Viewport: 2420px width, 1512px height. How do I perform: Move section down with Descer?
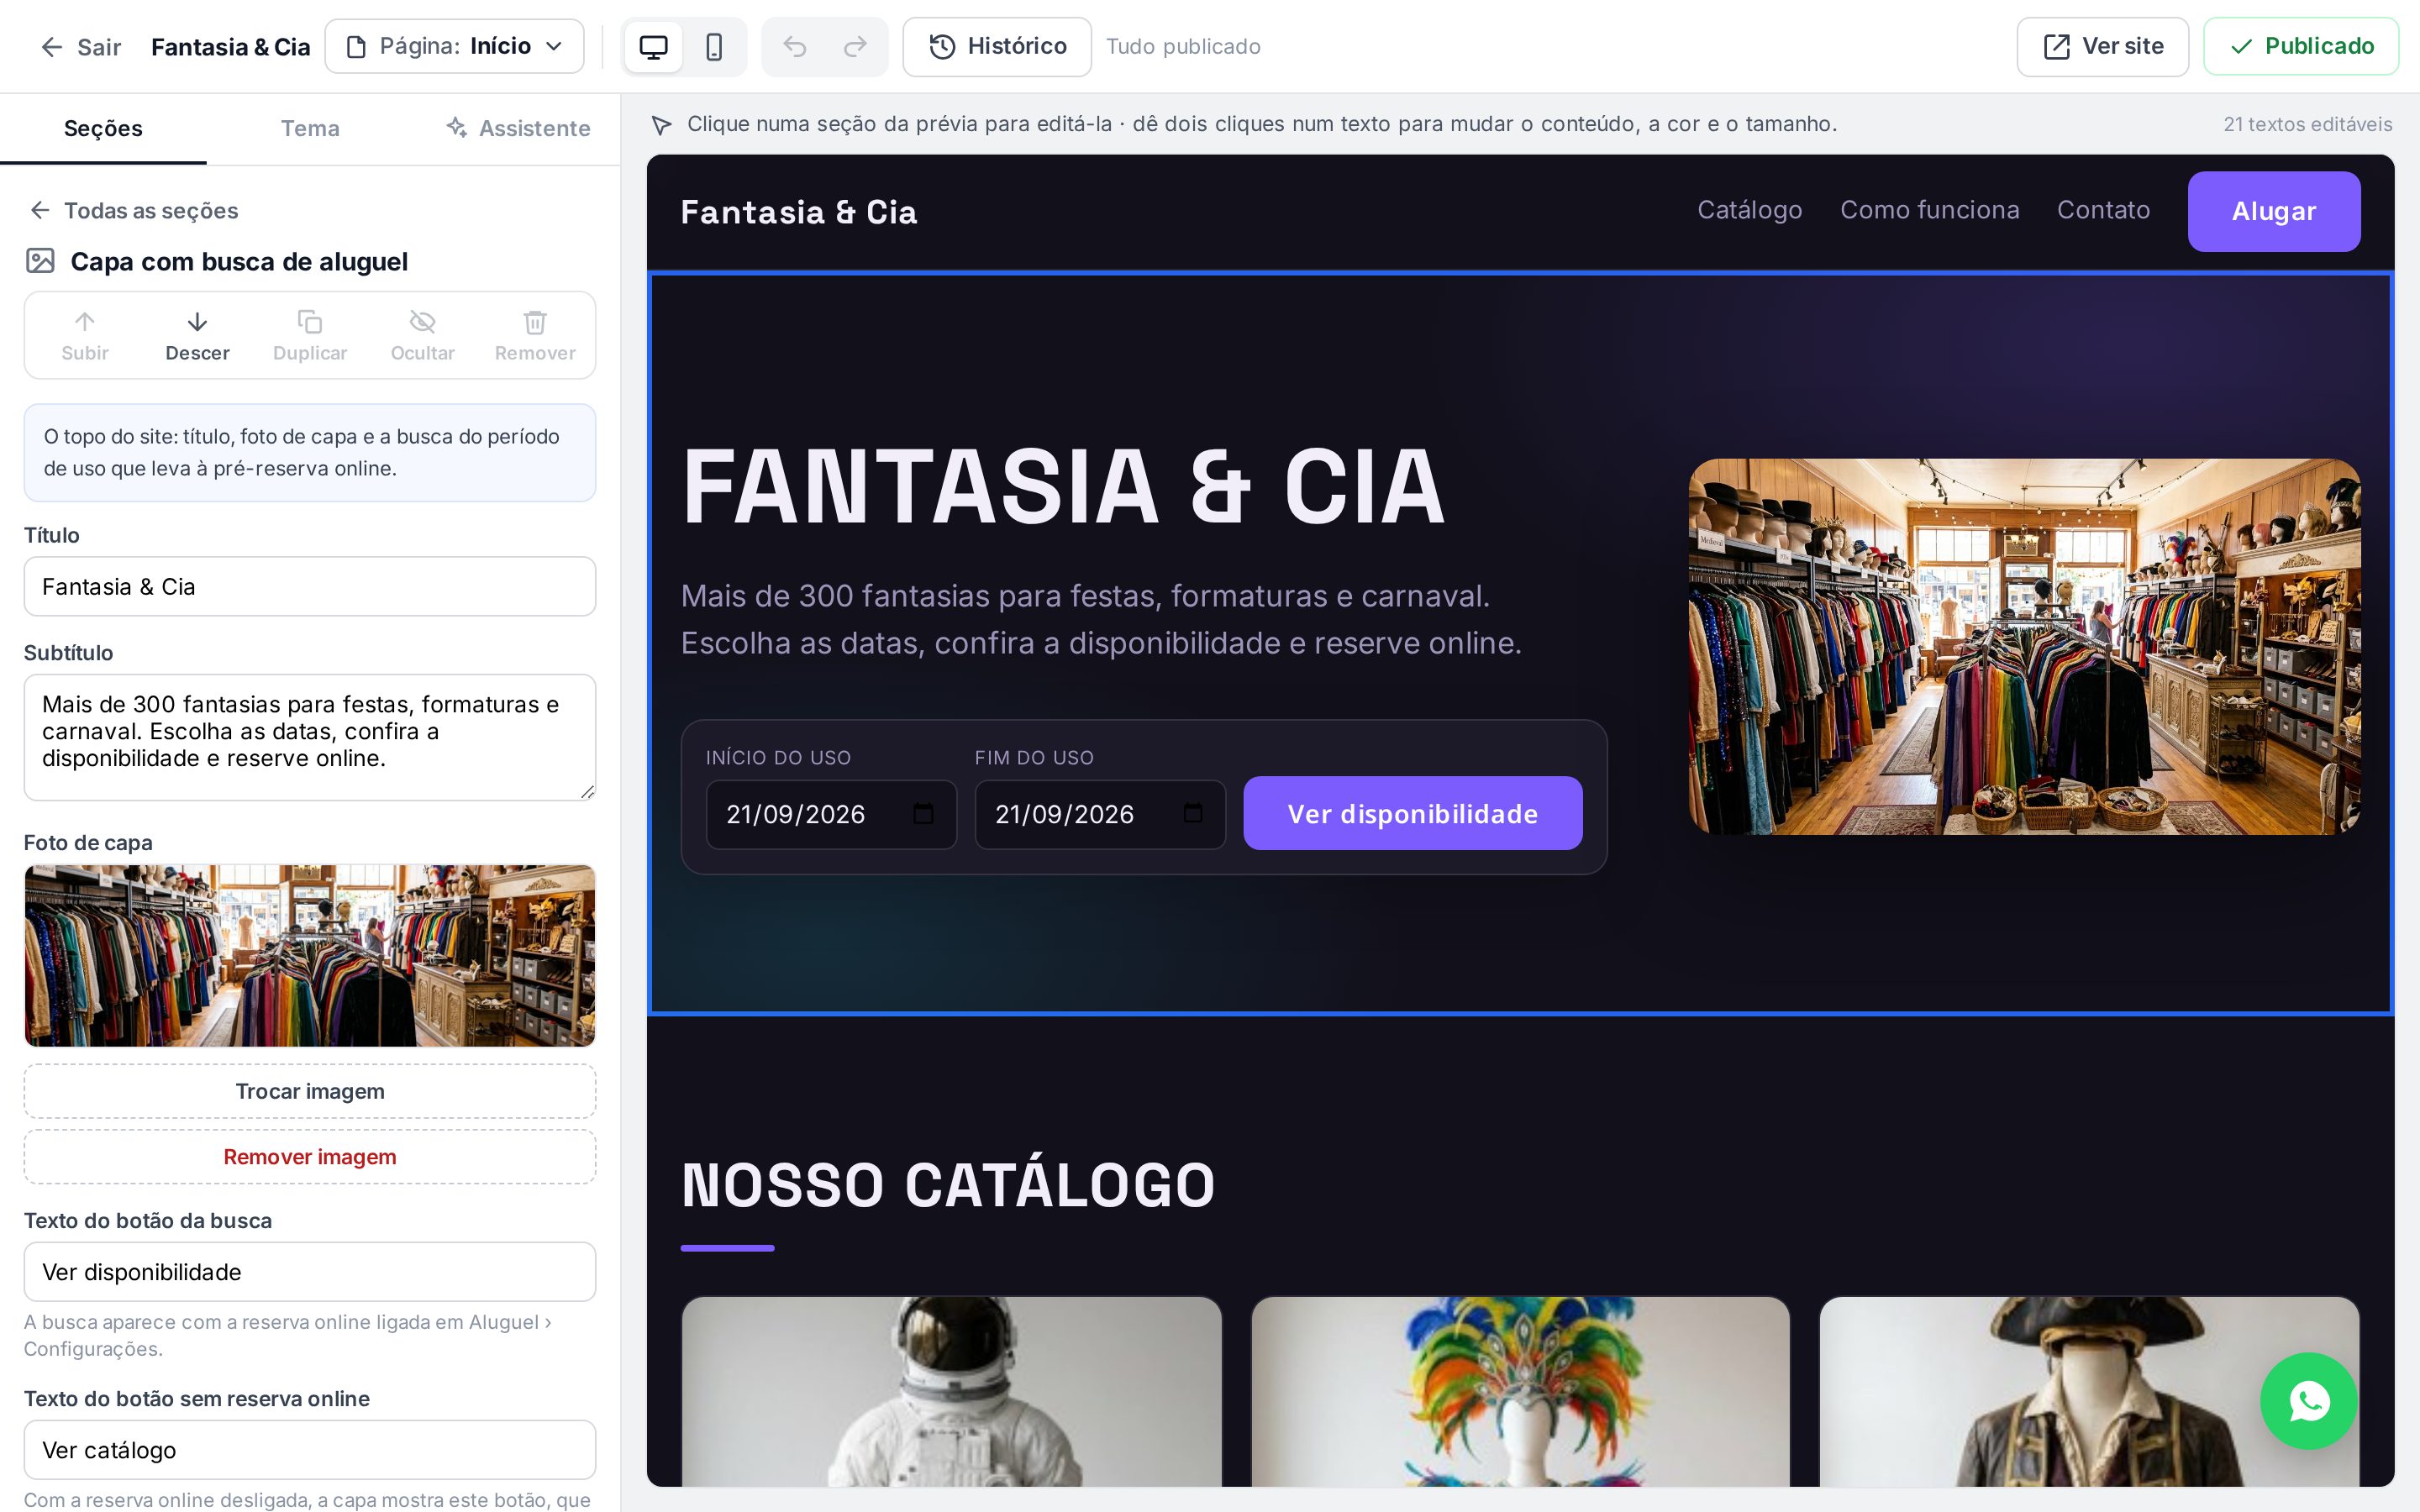(197, 335)
